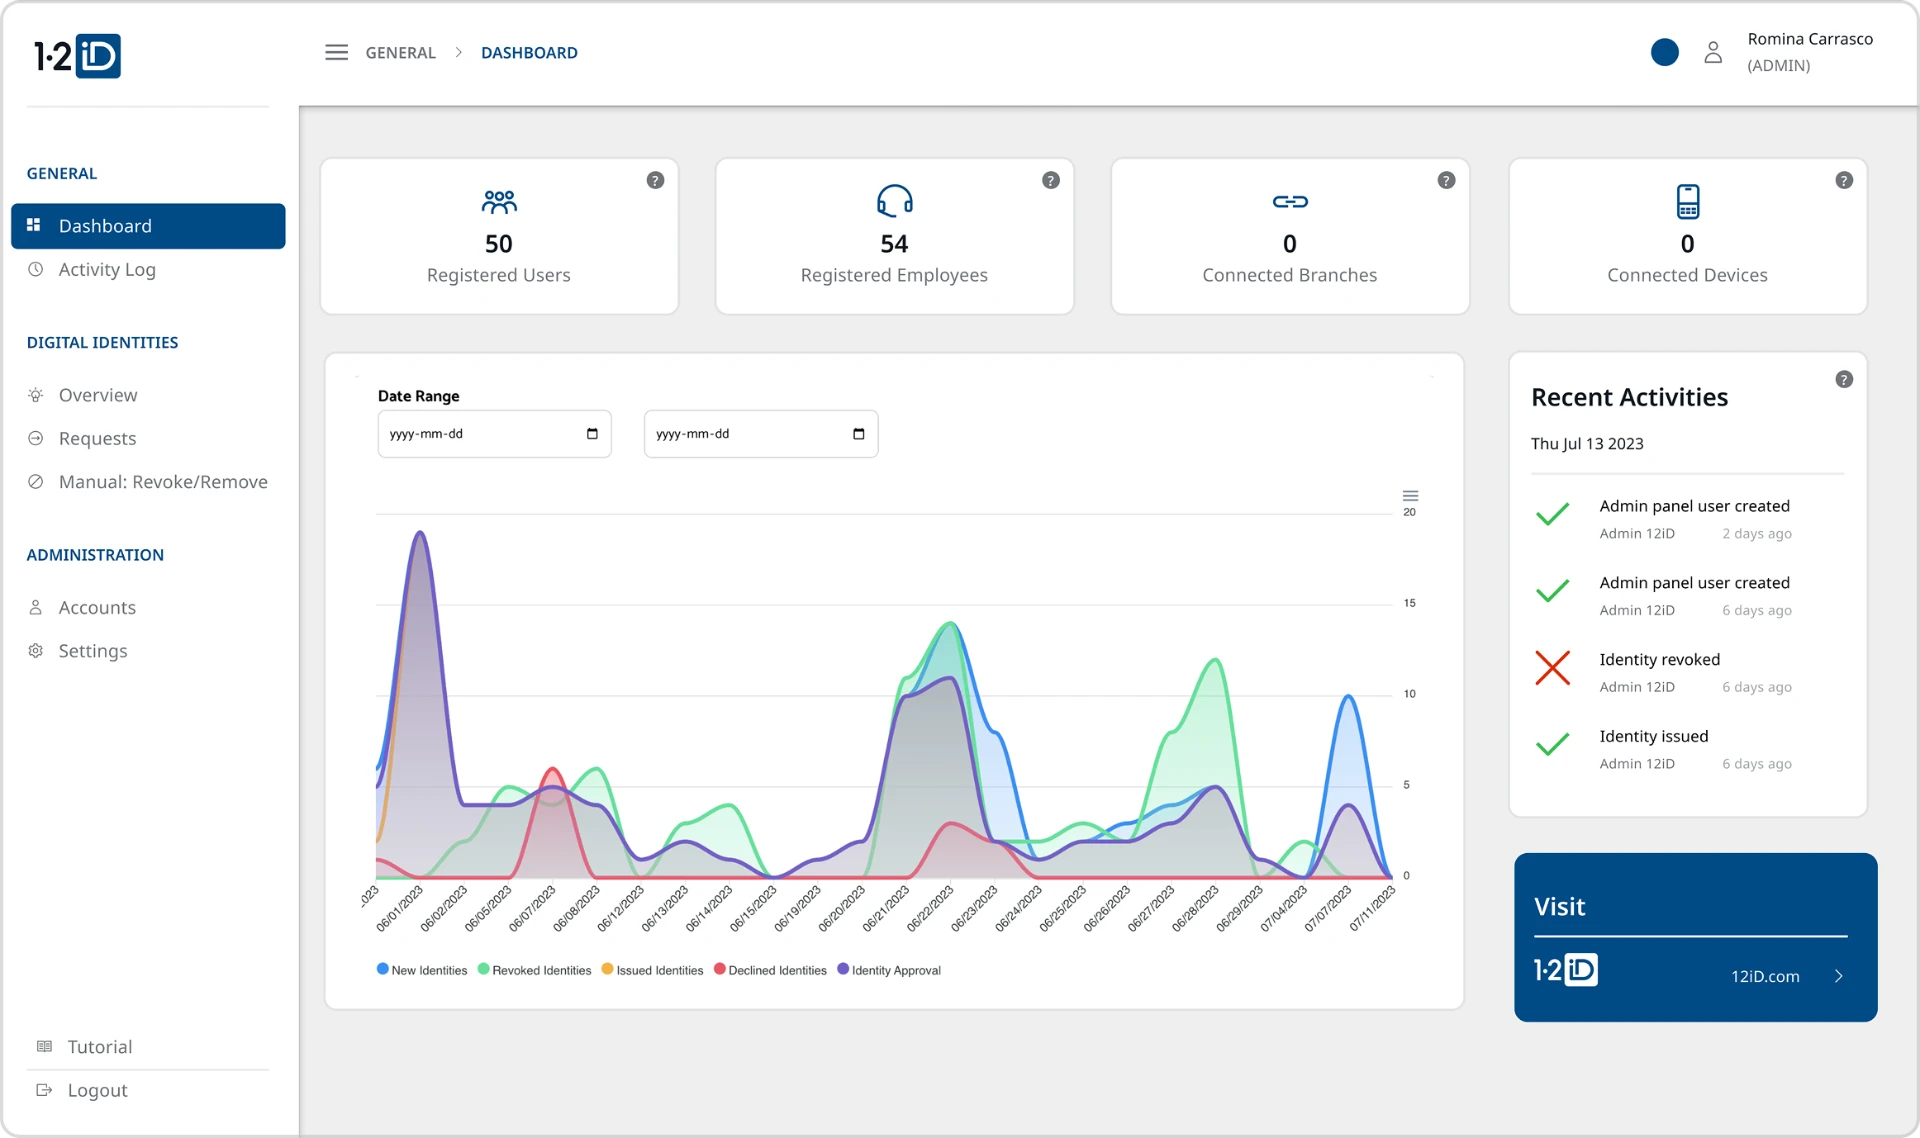Open help for Connected Devices card
Image resolution: width=1920 pixels, height=1138 pixels.
[1844, 180]
